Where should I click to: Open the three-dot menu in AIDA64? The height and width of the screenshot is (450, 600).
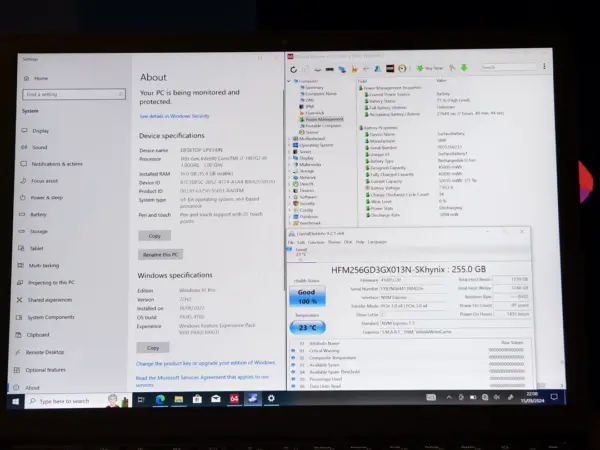(544, 66)
